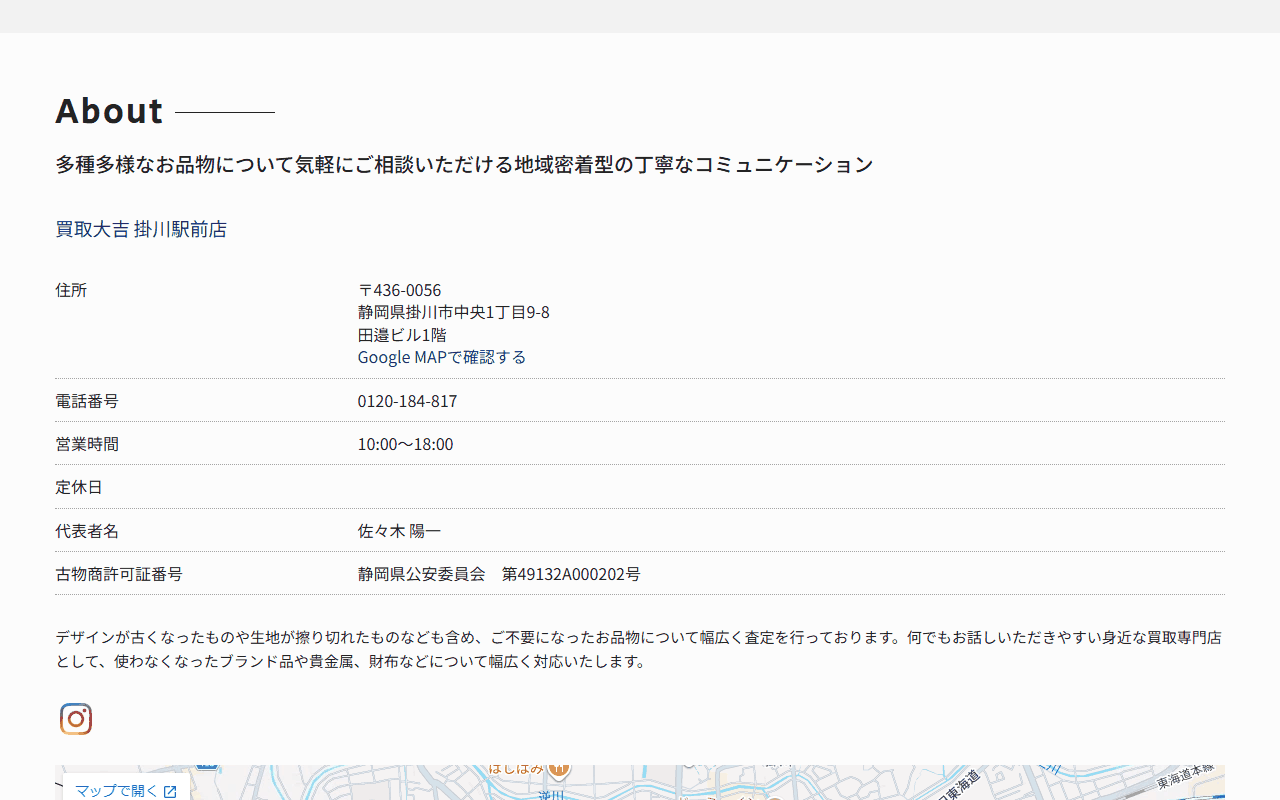Open the Instagram icon link
Screen dimensions: 1280x800
[x=76, y=719]
